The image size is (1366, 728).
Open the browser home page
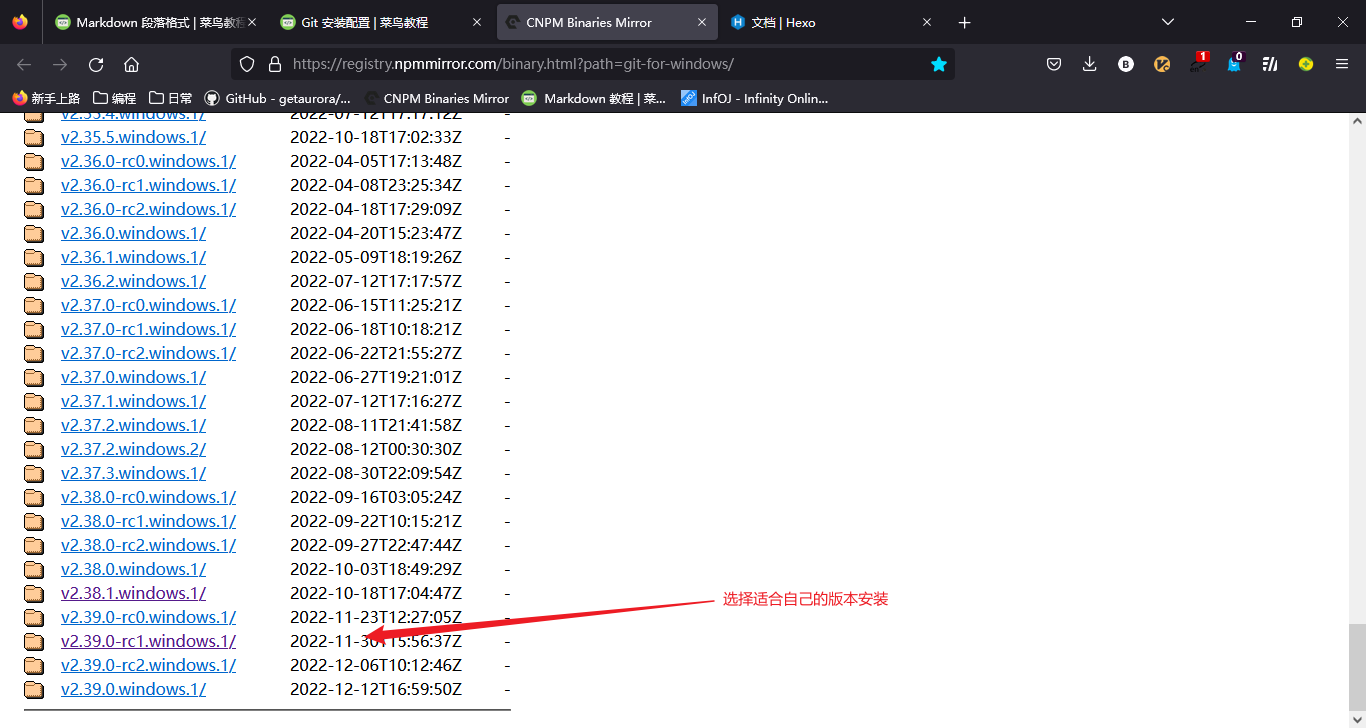coord(131,64)
